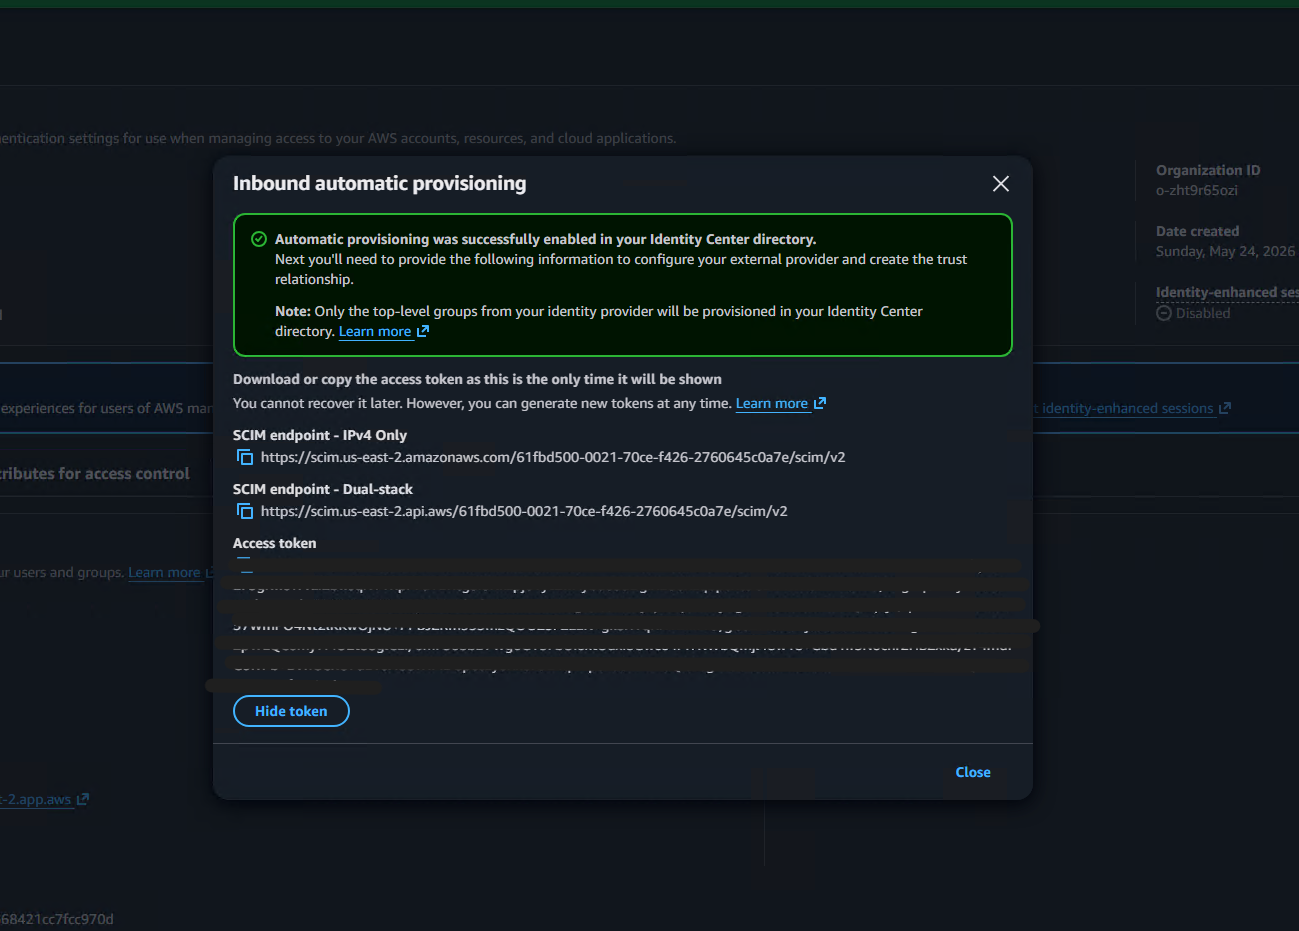Open Learn more link about access token recovery
Viewport: 1299px width, 931px height.
pyautogui.click(x=772, y=404)
